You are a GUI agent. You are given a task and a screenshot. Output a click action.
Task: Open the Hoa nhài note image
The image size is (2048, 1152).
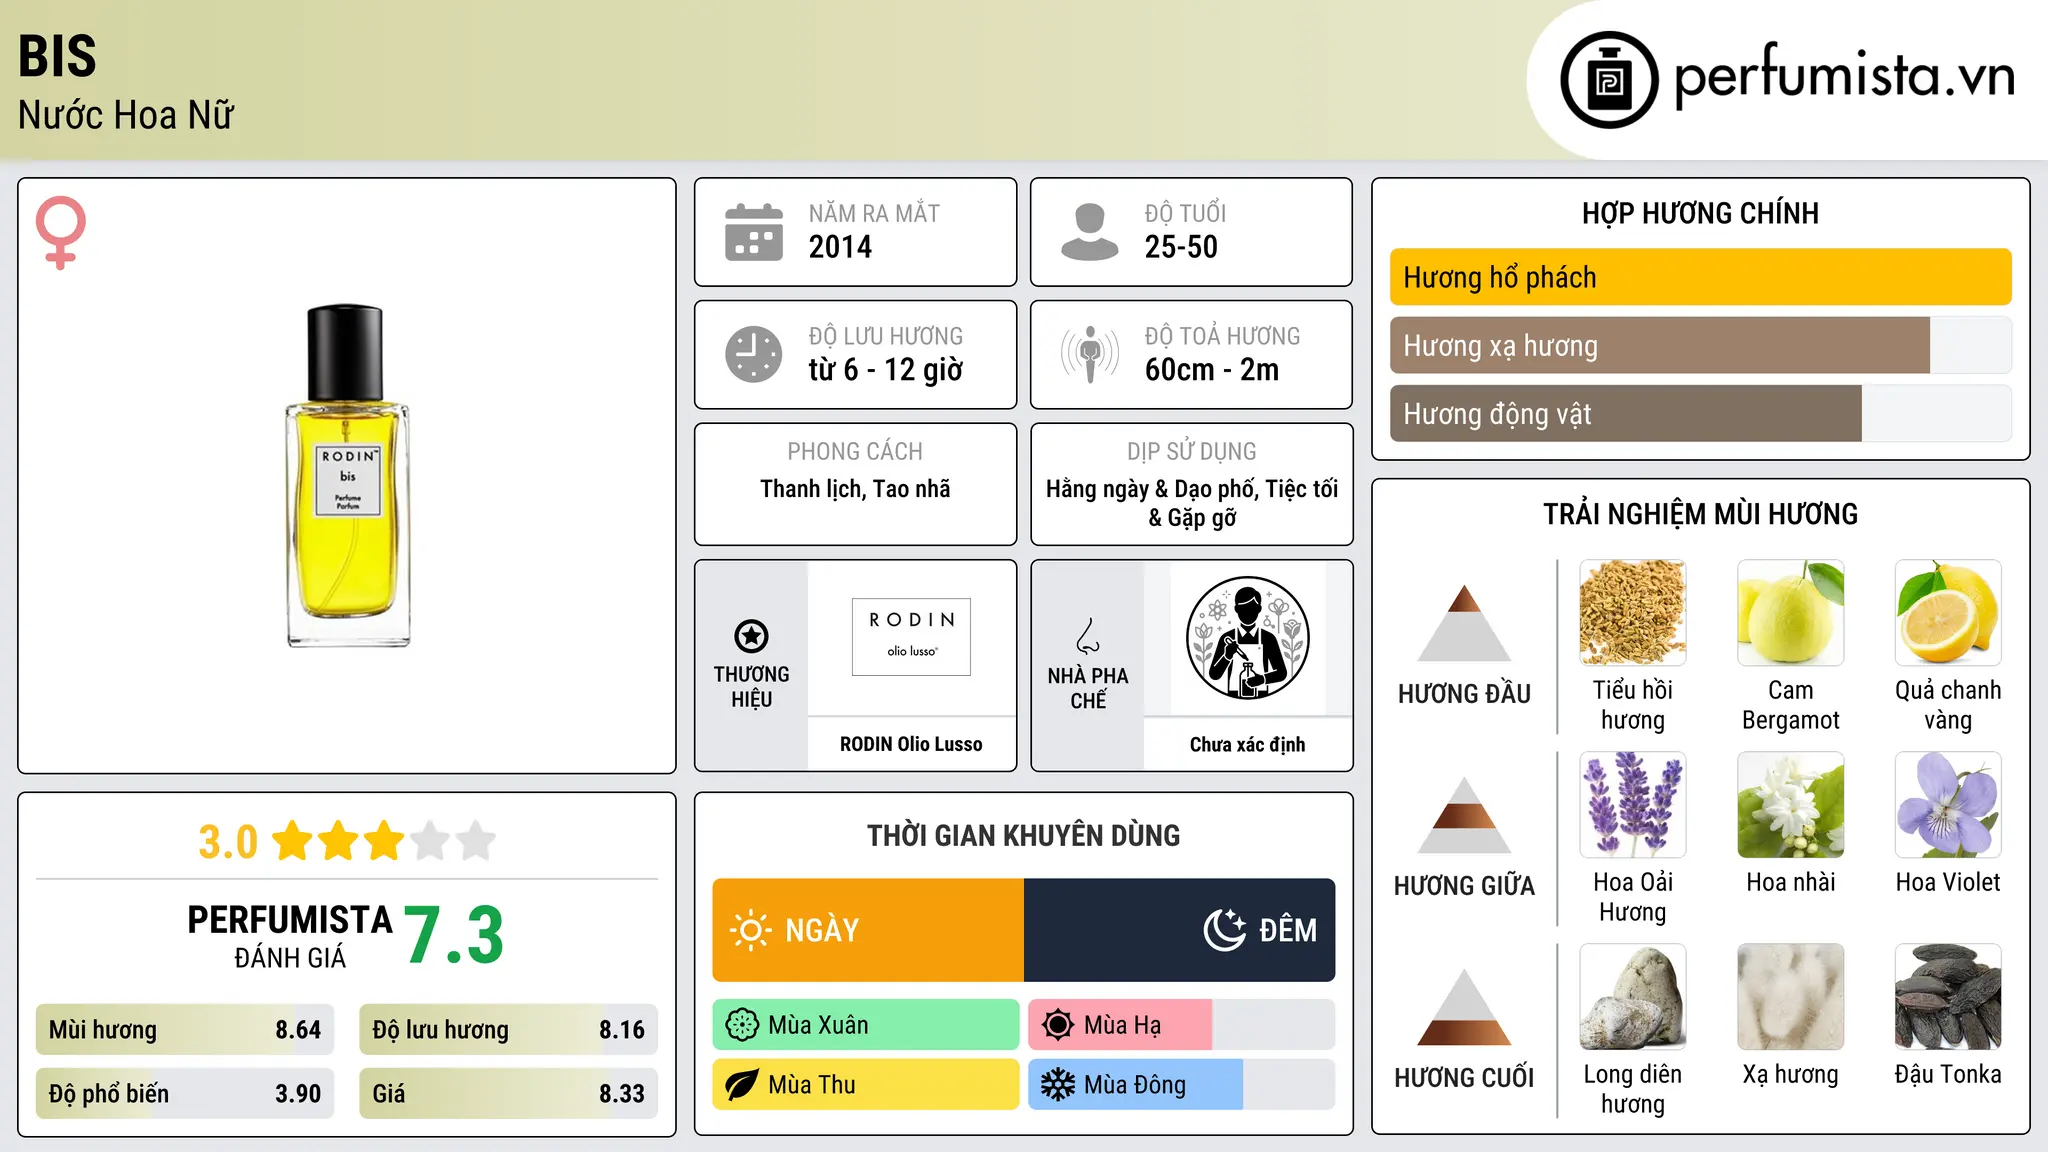tap(1791, 804)
